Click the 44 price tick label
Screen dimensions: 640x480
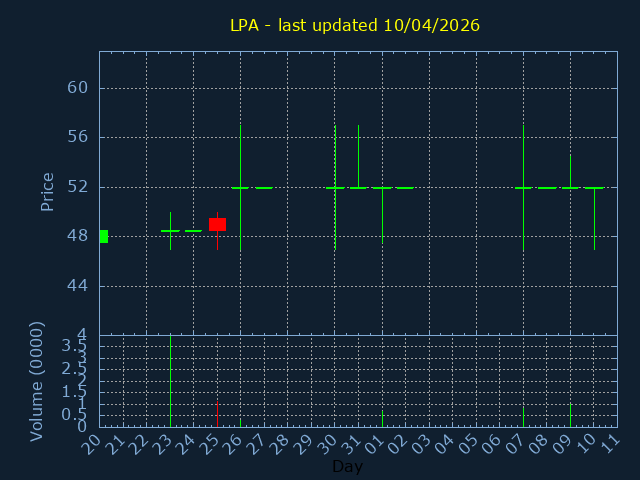point(78,286)
